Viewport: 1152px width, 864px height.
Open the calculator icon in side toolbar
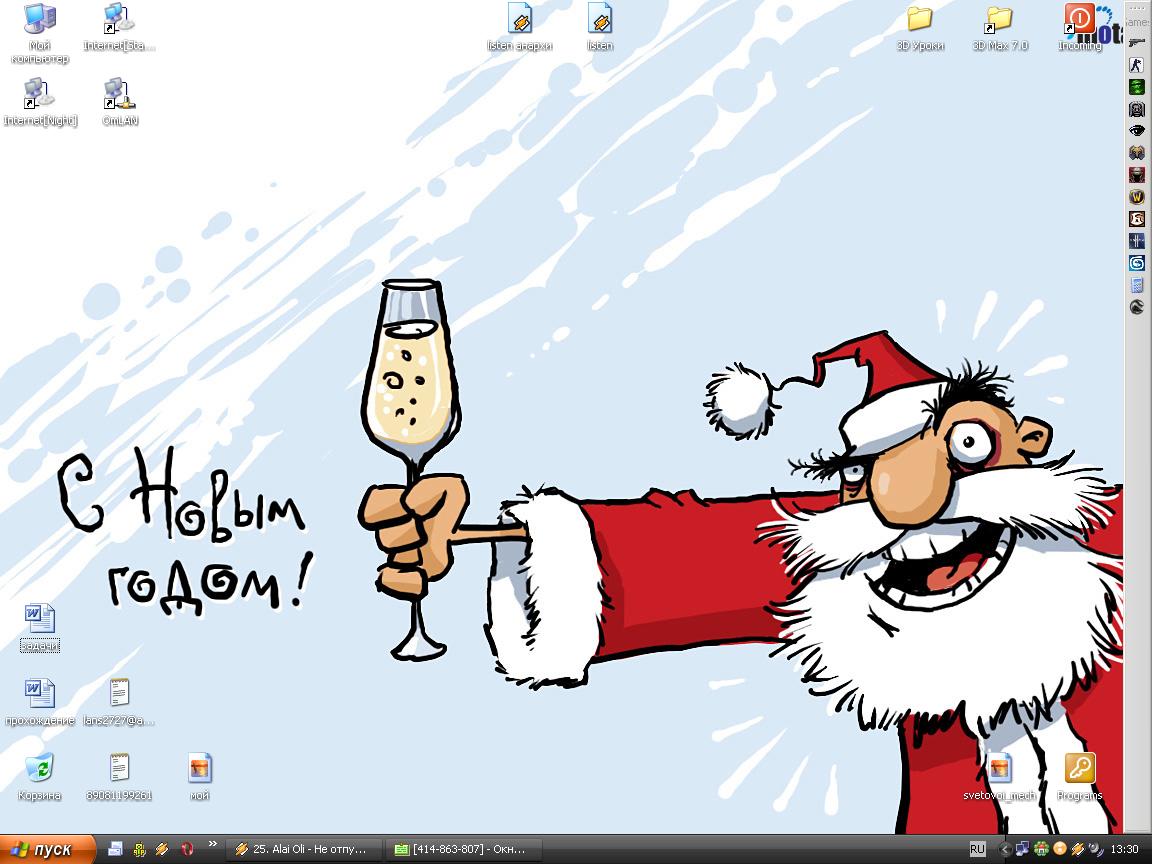tap(1137, 285)
